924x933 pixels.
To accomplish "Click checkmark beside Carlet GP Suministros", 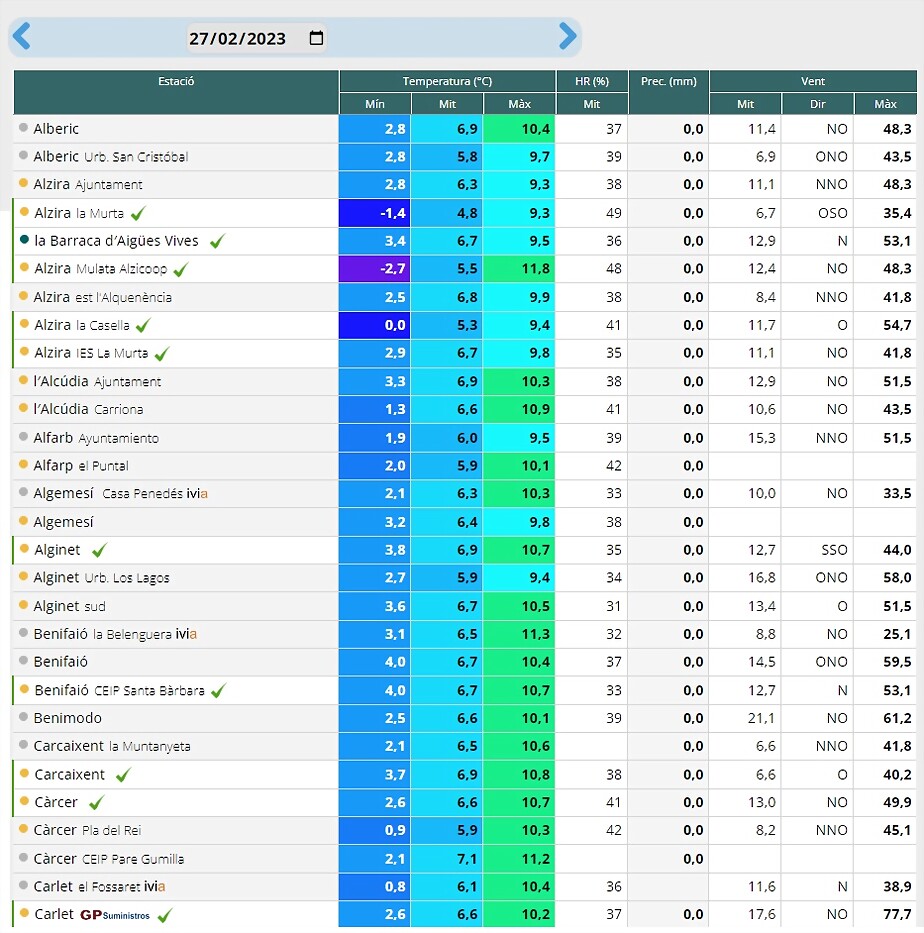I will (165, 915).
